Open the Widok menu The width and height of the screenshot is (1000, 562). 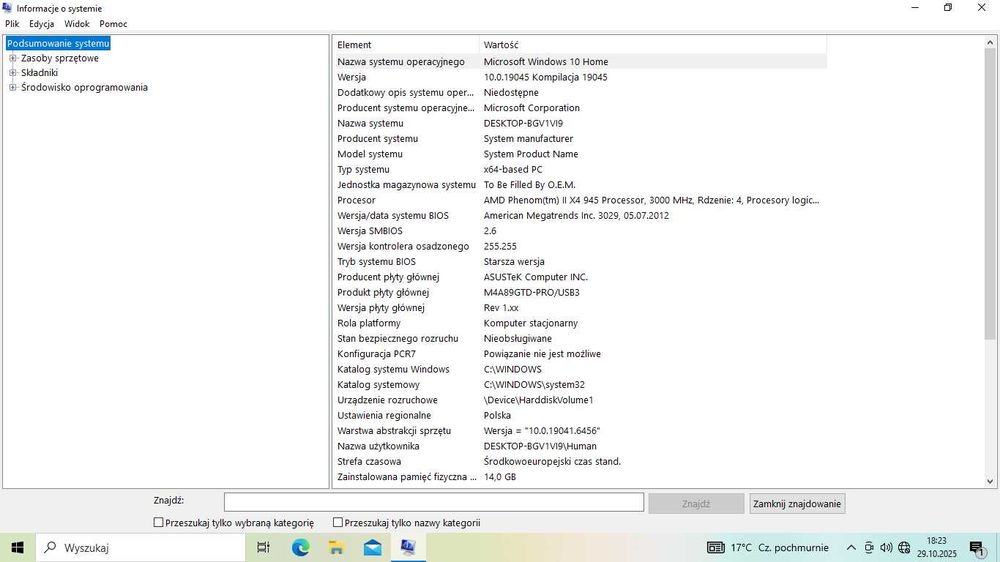[77, 24]
